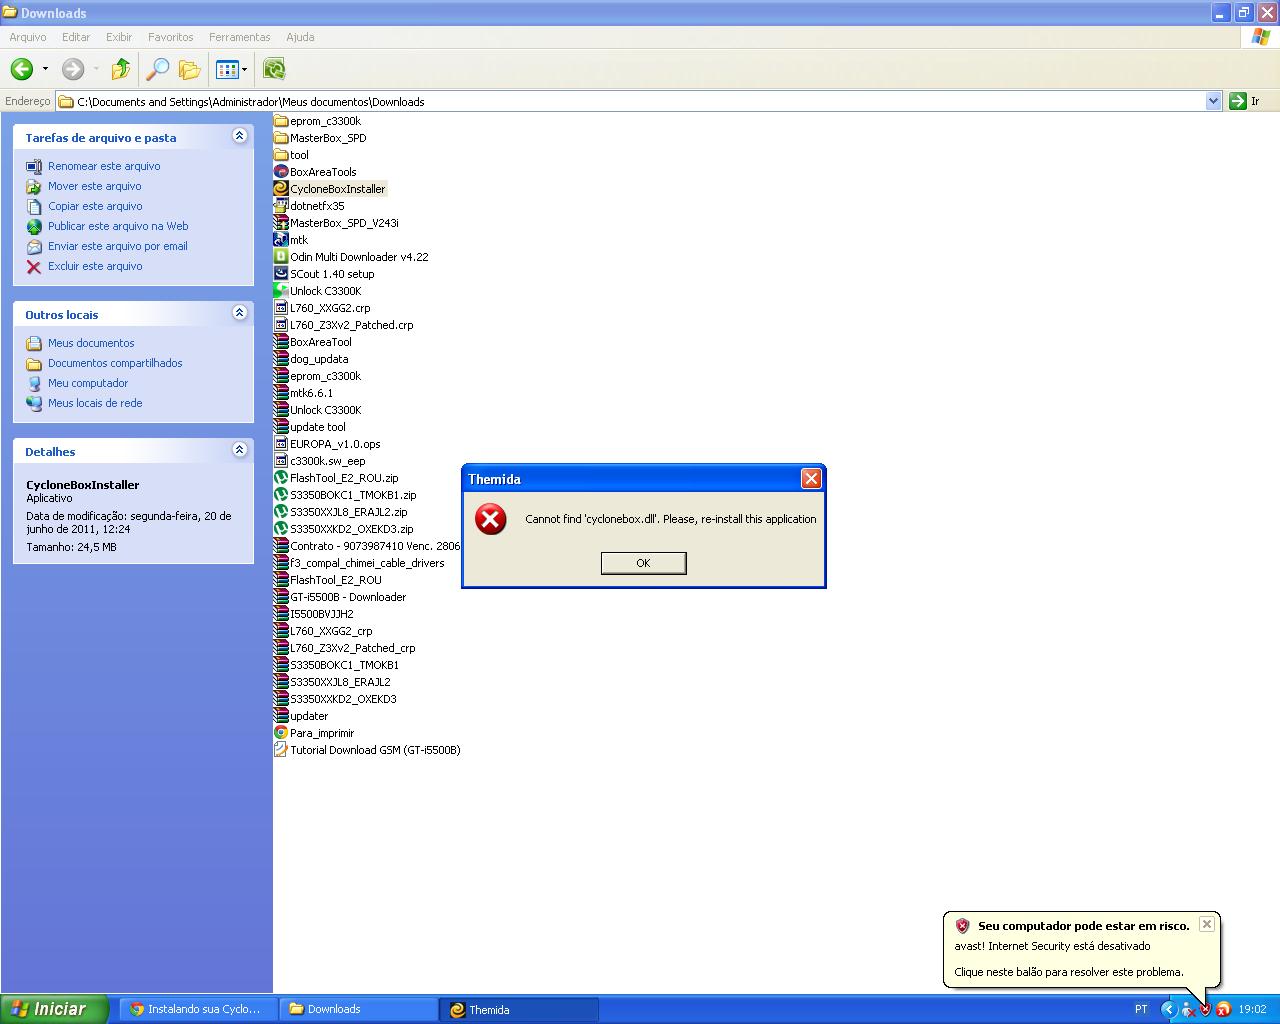
Task: Select the Unlock C3300K application icon
Action: pos(281,291)
